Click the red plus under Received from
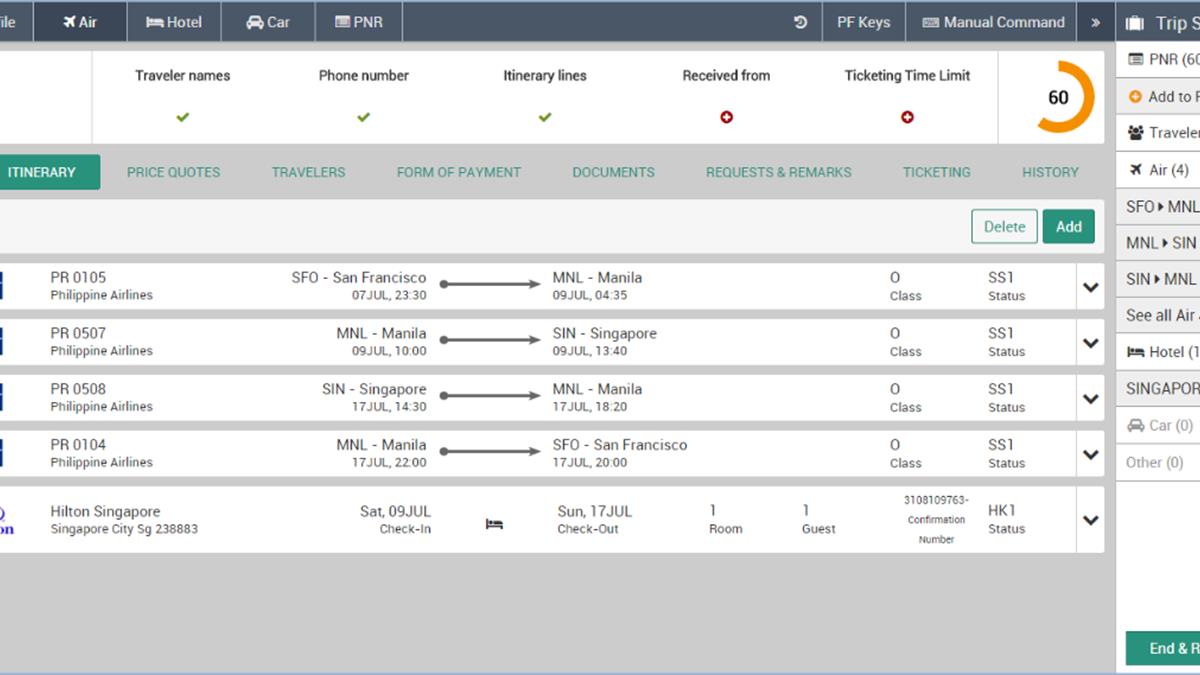1200x675 pixels. tap(726, 117)
